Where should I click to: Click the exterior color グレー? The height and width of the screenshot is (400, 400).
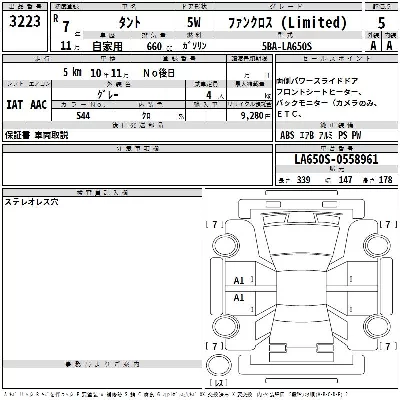tap(108, 95)
